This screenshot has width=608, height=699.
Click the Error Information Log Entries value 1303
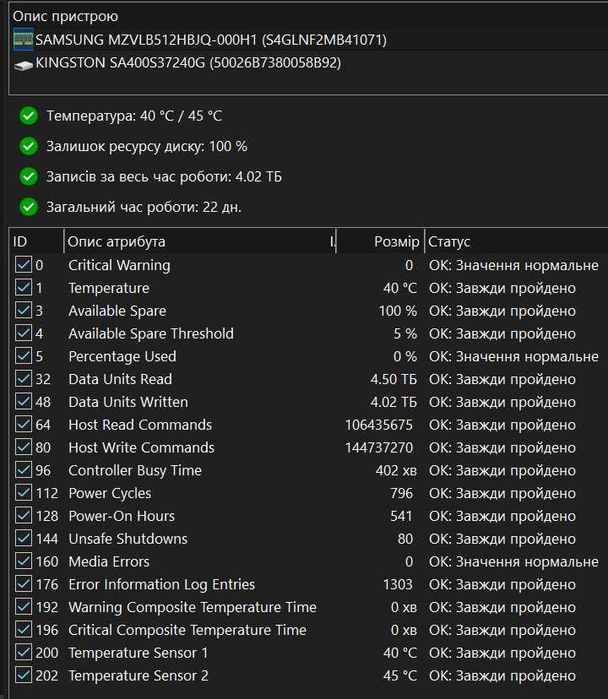398,584
